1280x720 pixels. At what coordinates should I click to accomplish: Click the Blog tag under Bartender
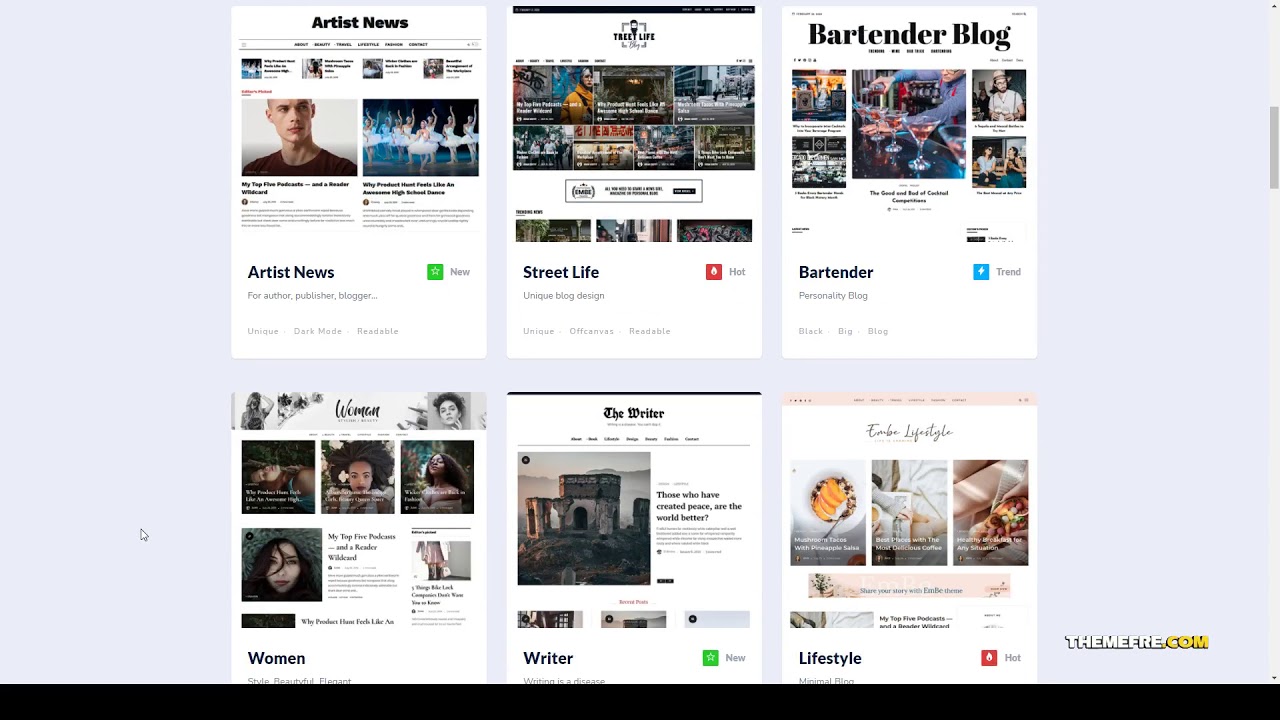coord(878,331)
